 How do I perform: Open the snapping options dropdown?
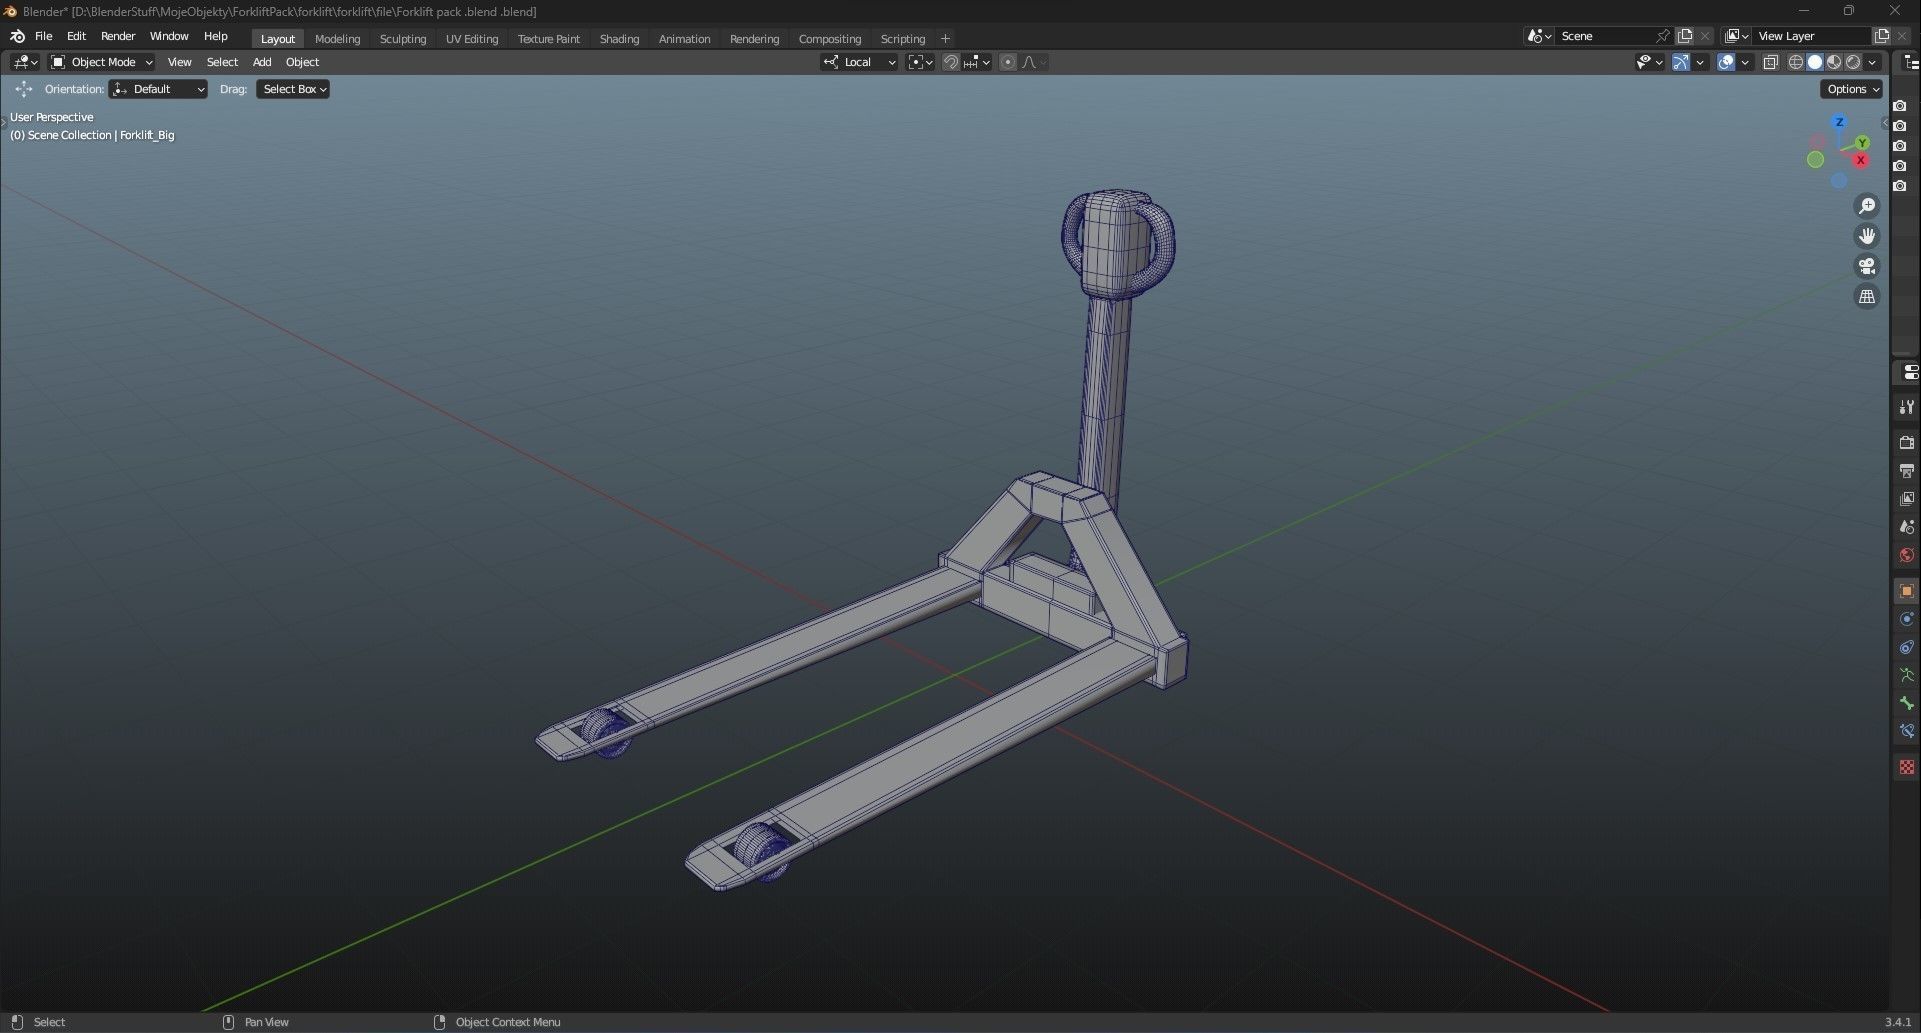pyautogui.click(x=978, y=62)
